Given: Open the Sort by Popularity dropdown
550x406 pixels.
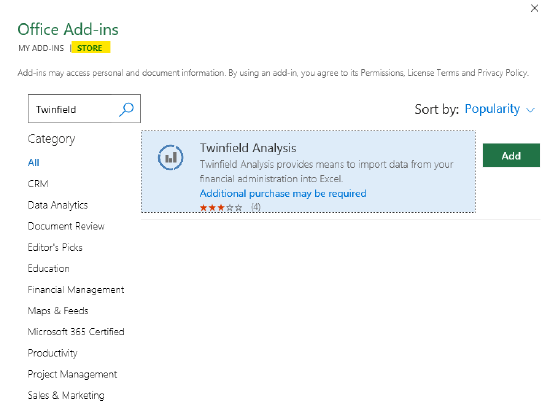Looking at the screenshot, I should (x=499, y=109).
